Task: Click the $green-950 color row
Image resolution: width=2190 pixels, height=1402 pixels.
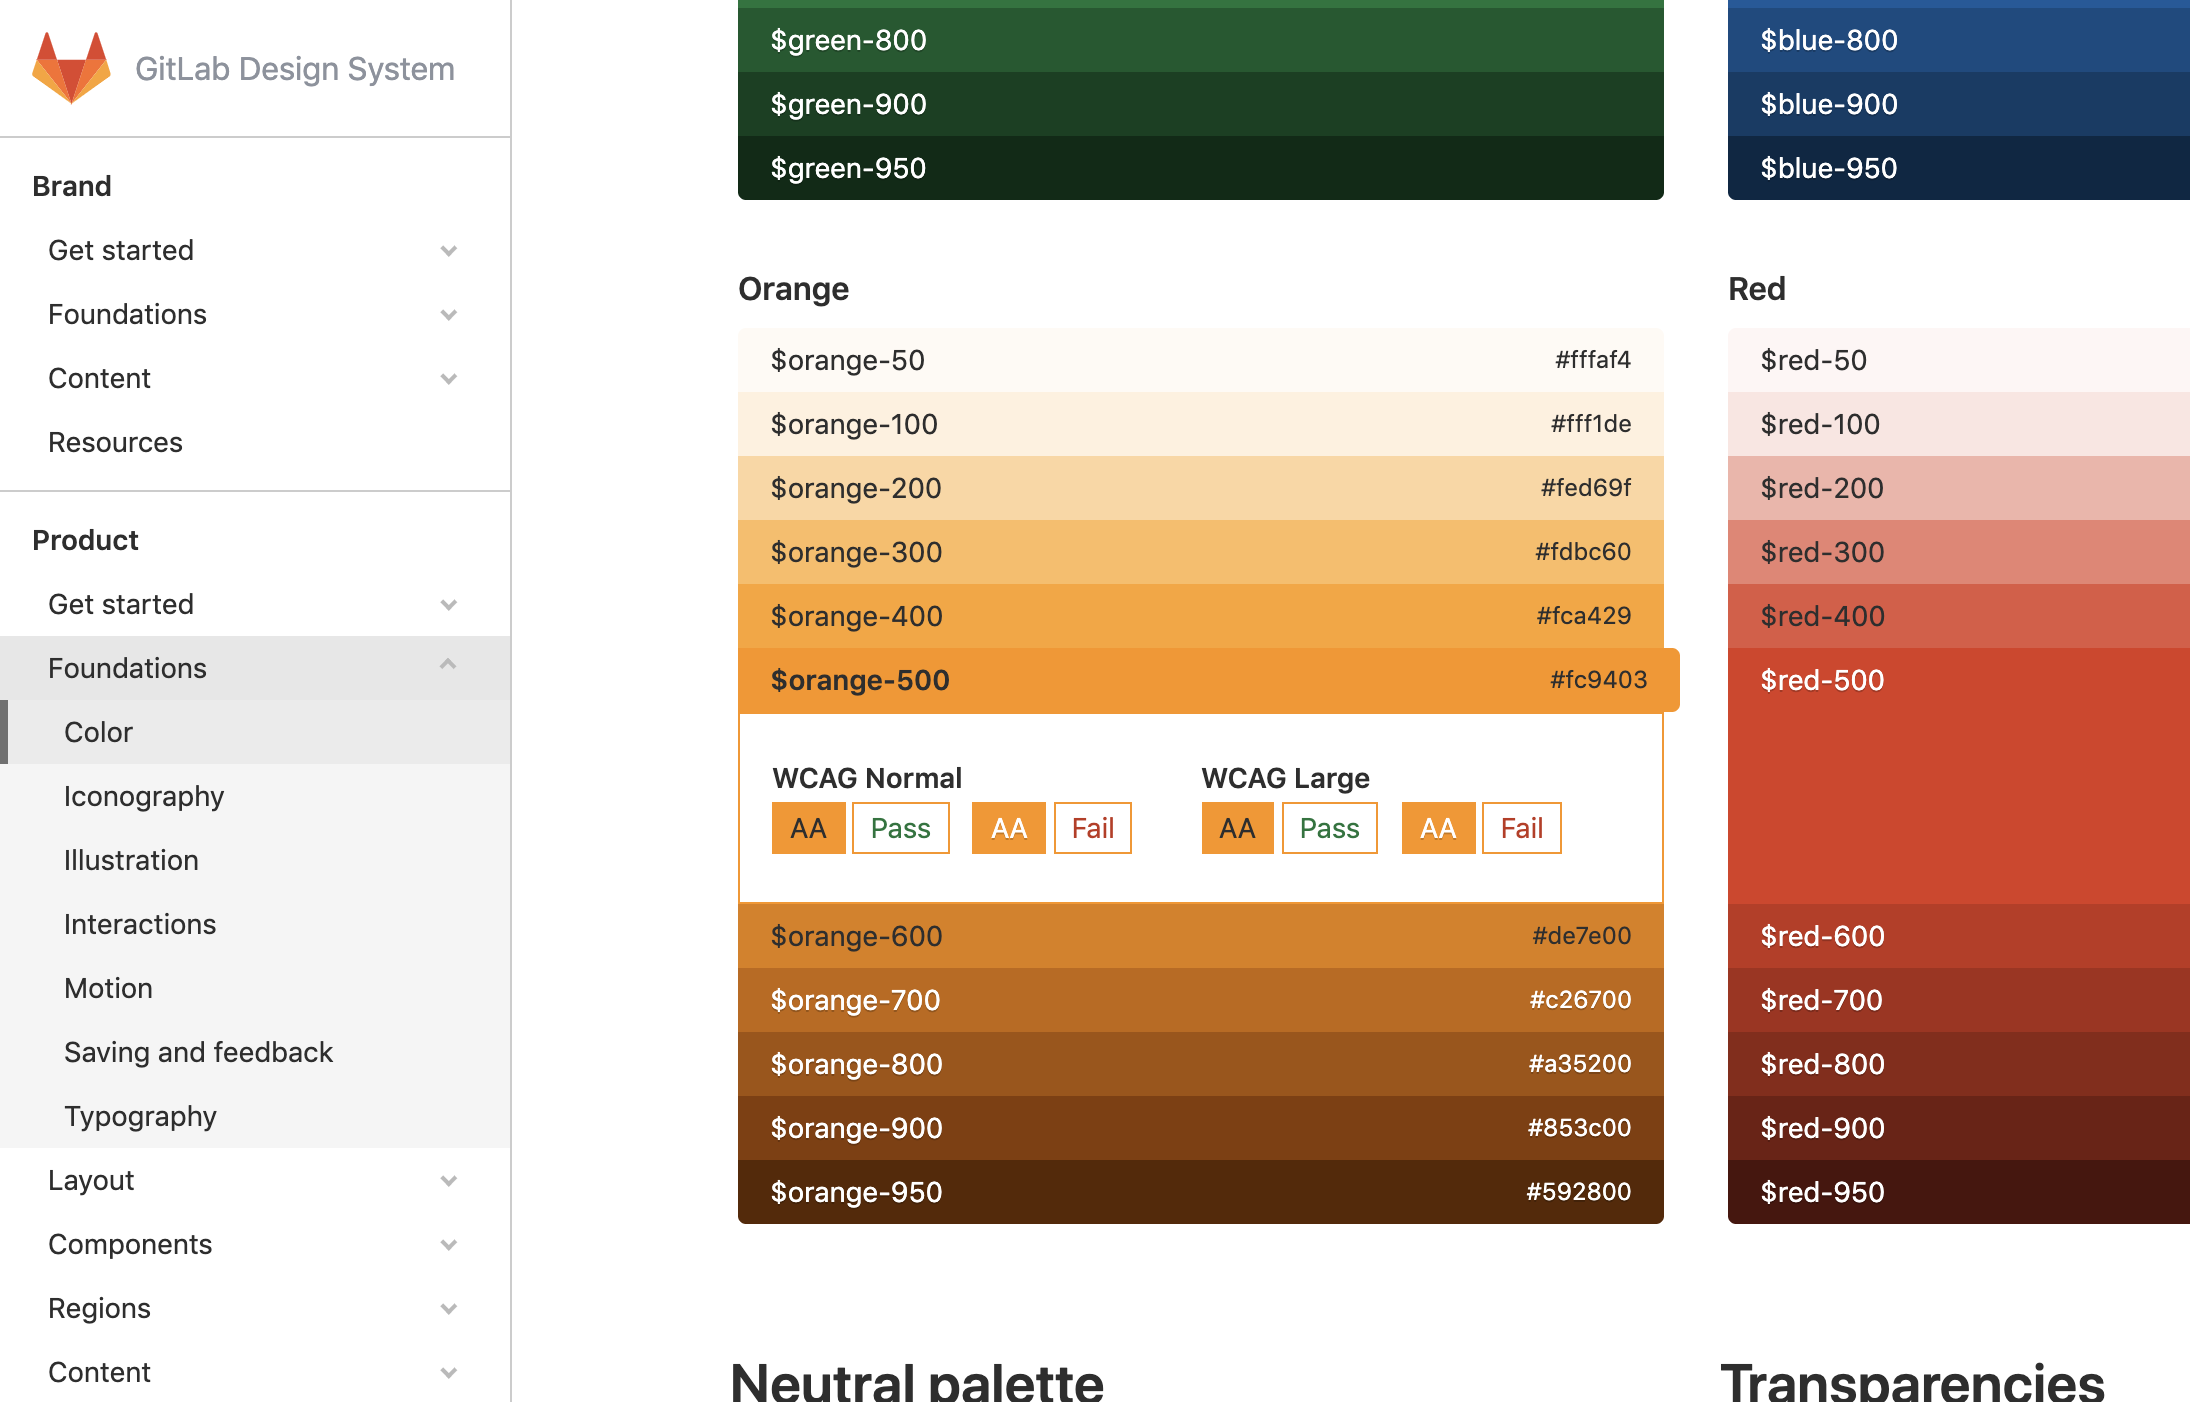Action: (x=1200, y=168)
